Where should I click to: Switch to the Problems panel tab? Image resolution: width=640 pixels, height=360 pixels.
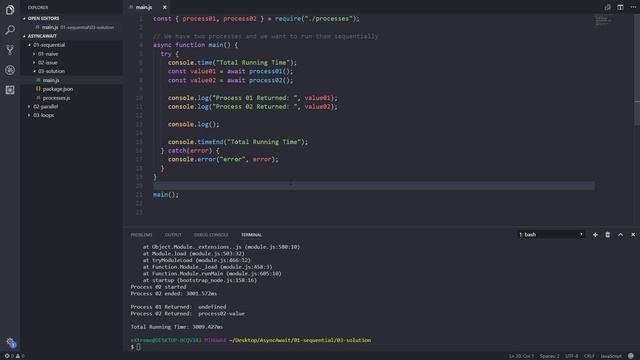coord(141,235)
